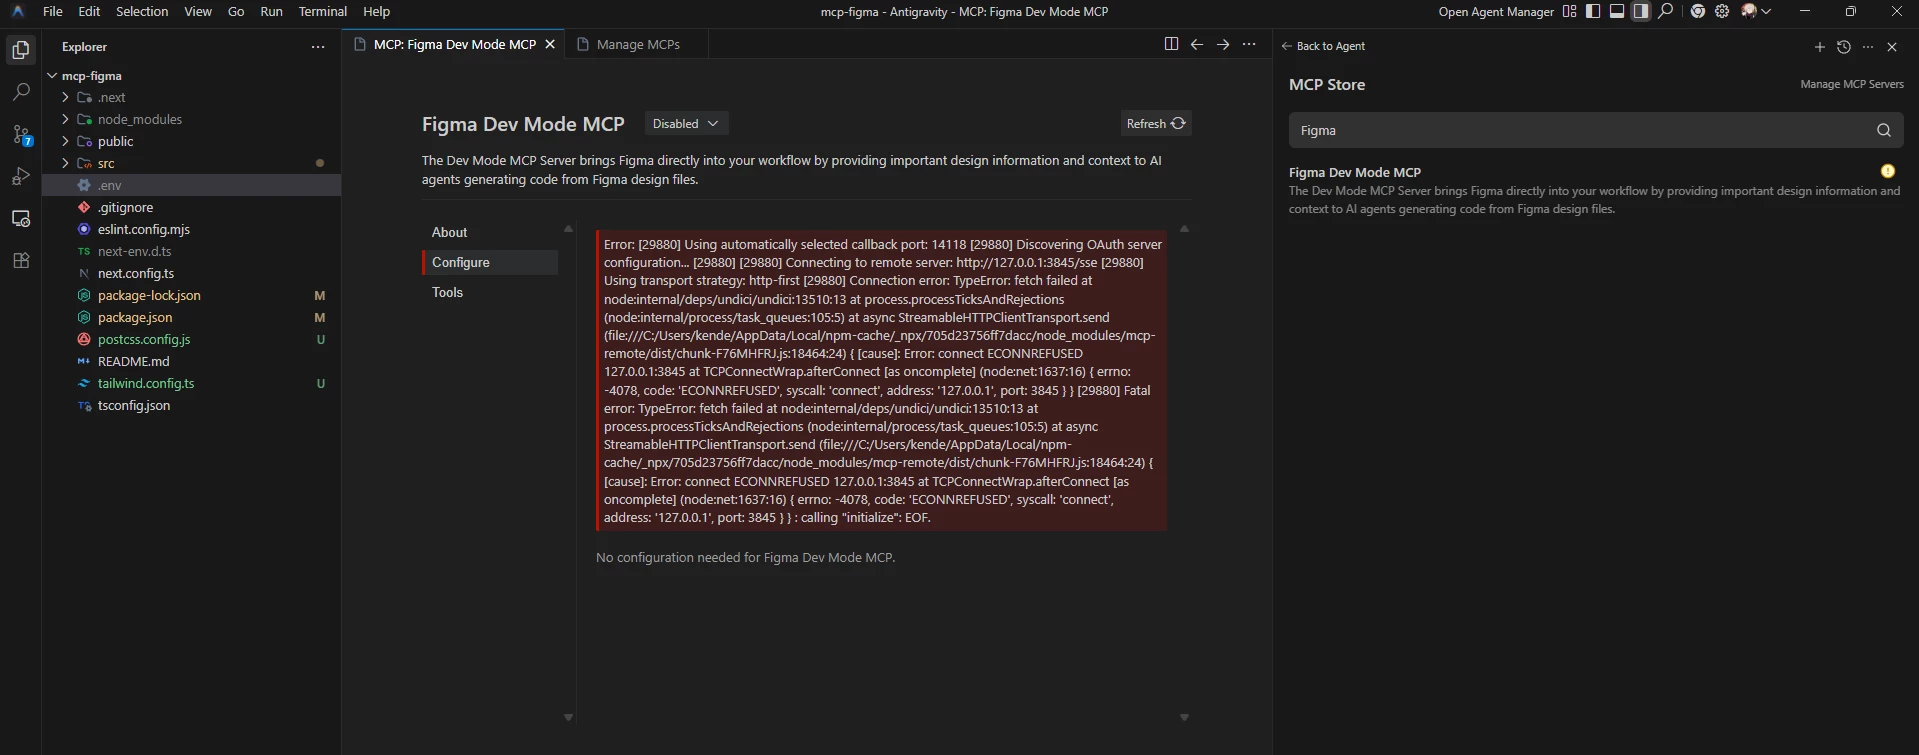
Task: Open Figma Dev Mode MCP store result
Action: (1595, 190)
